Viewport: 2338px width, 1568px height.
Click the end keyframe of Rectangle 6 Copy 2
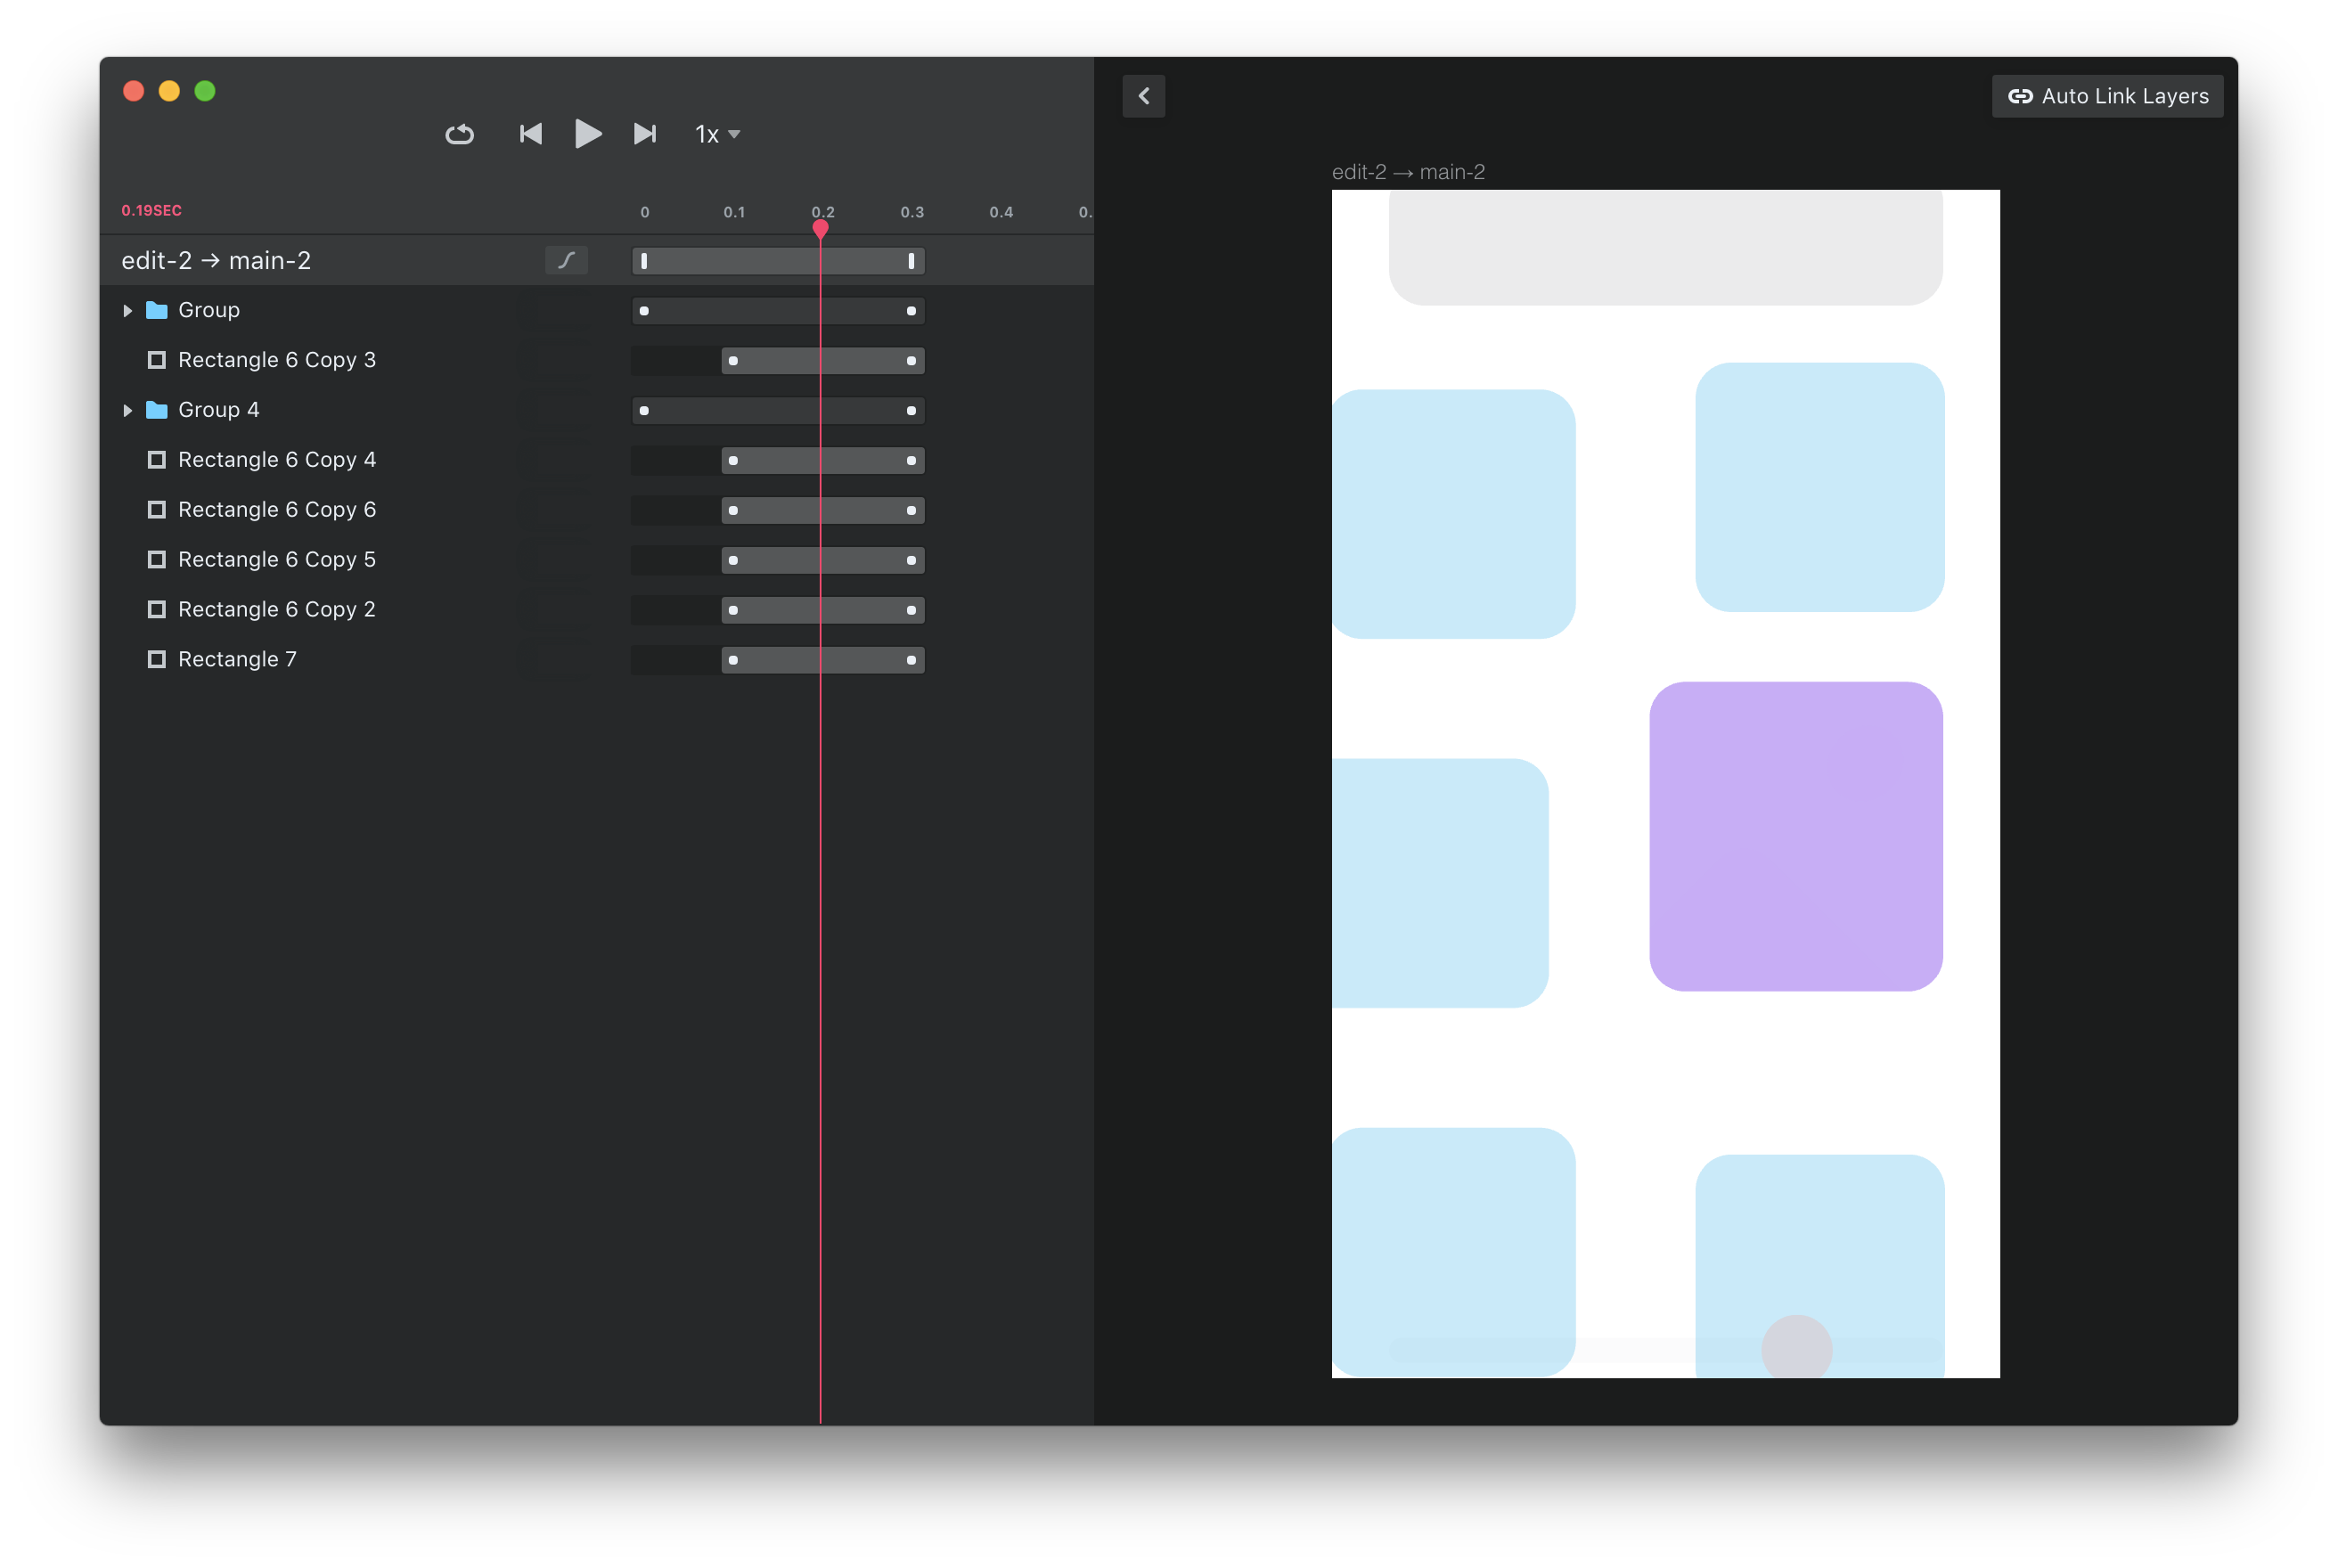pyautogui.click(x=910, y=610)
